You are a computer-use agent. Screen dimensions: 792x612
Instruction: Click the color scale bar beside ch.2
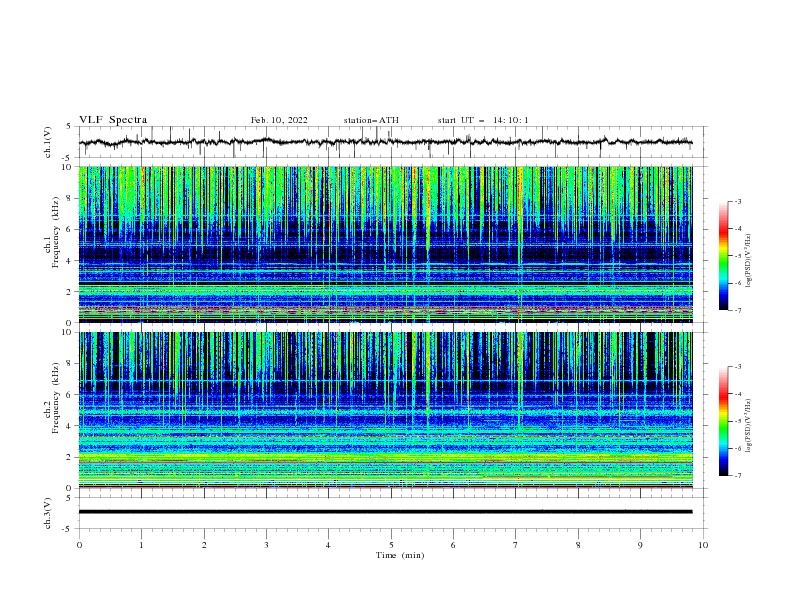pos(723,421)
